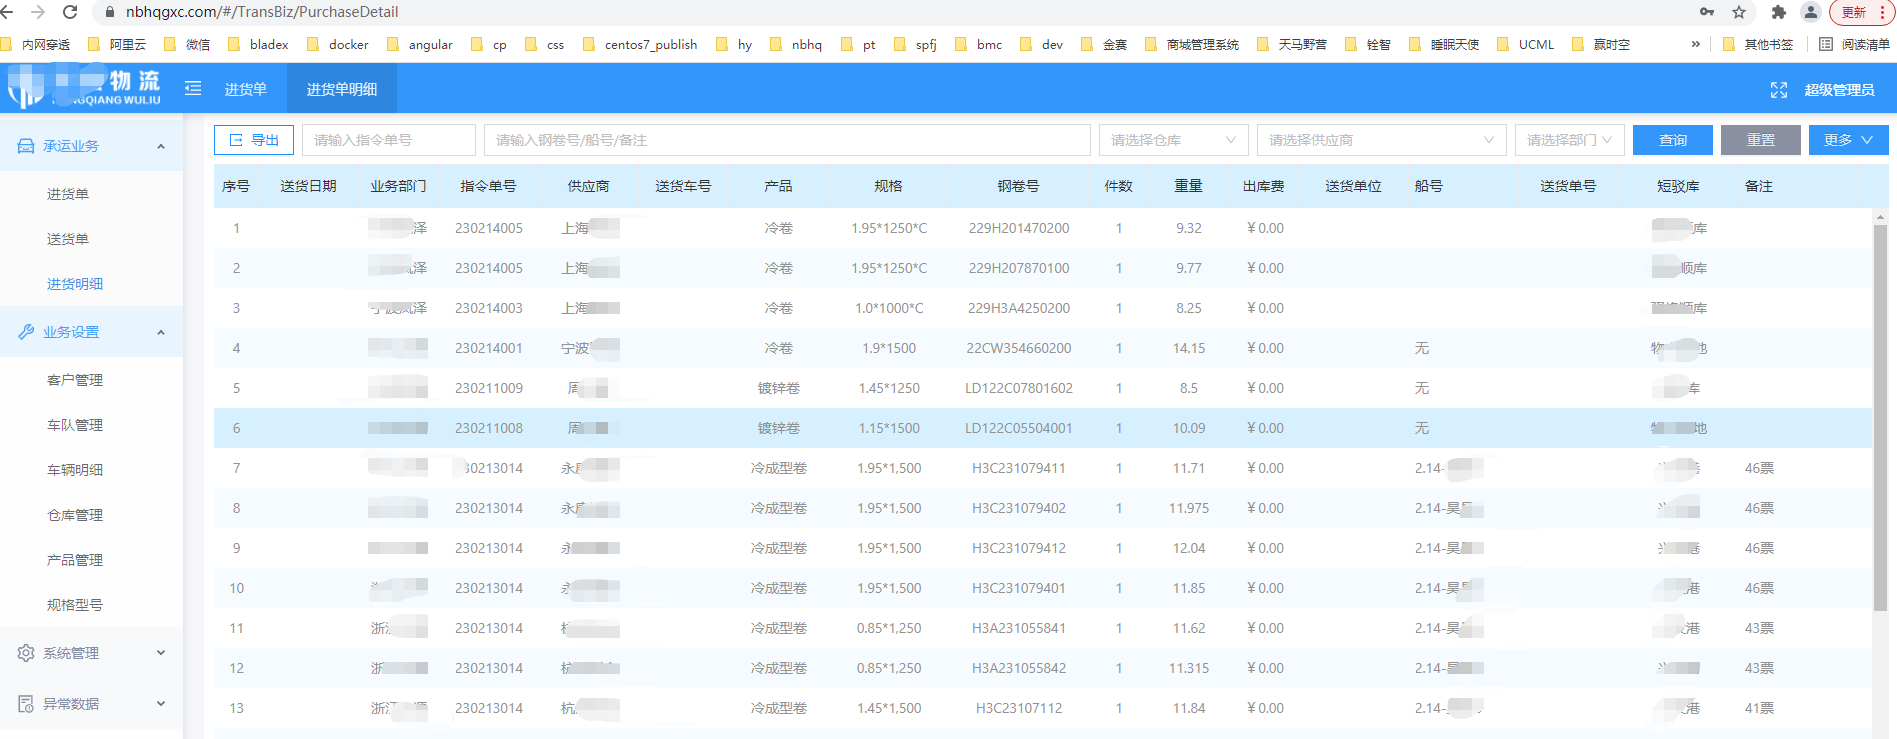
Task: Click steel coil number H3C23107112
Action: click(1018, 708)
